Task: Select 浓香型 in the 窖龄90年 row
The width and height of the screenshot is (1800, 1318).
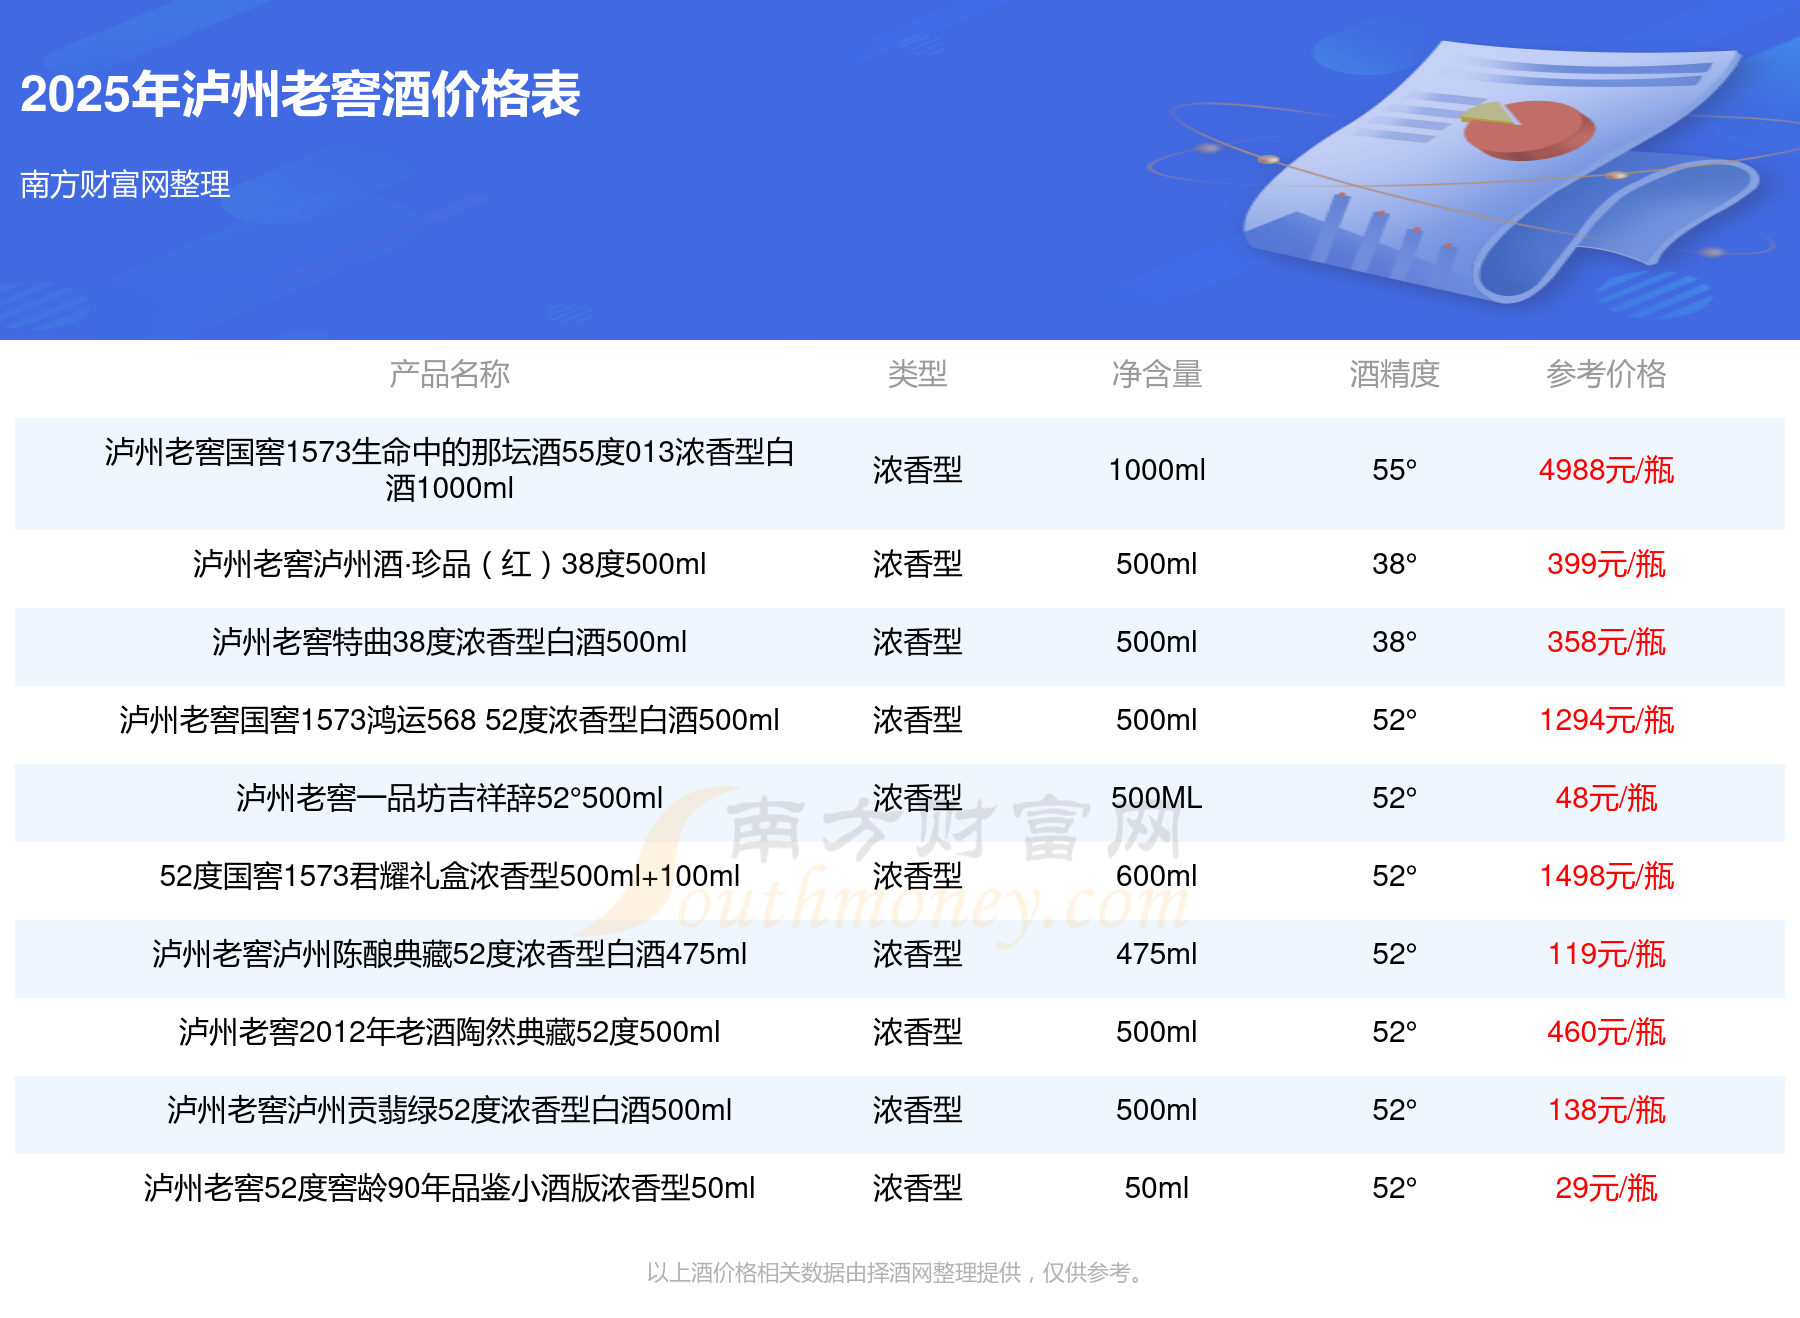Action: (x=917, y=1188)
